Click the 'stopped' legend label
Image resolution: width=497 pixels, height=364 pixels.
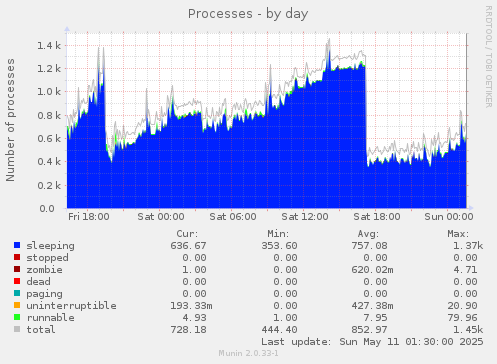(x=47, y=258)
